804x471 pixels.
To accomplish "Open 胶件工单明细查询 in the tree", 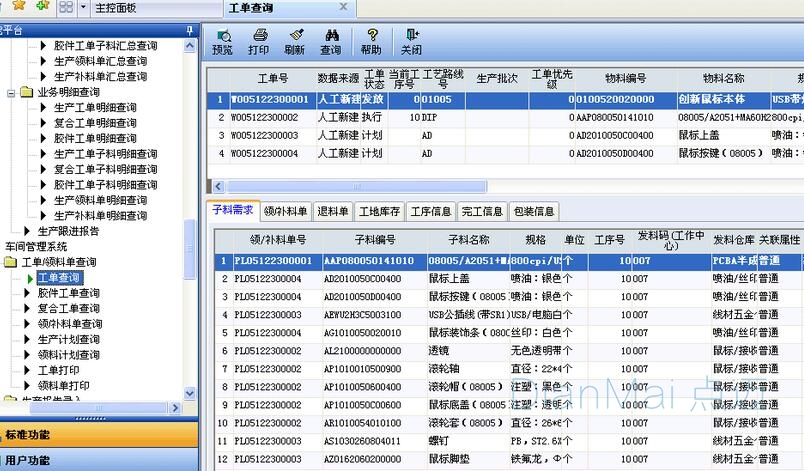I will click(95, 138).
